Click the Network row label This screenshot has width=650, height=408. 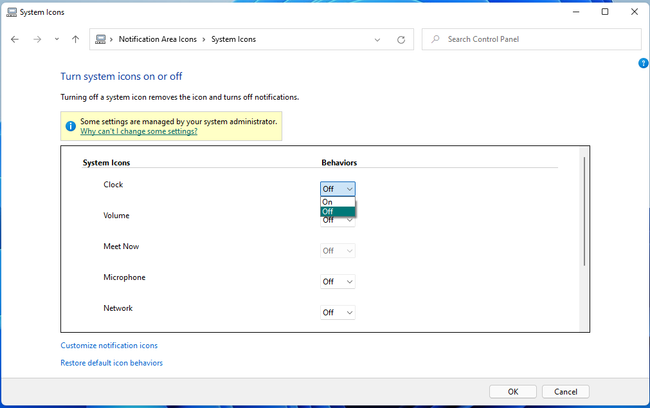tap(118, 308)
